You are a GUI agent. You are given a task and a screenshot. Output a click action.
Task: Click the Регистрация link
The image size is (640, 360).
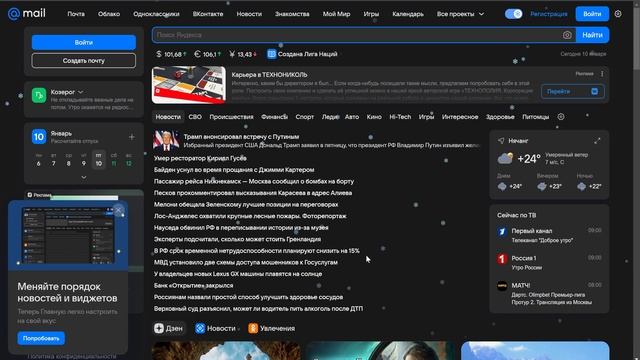tap(549, 14)
